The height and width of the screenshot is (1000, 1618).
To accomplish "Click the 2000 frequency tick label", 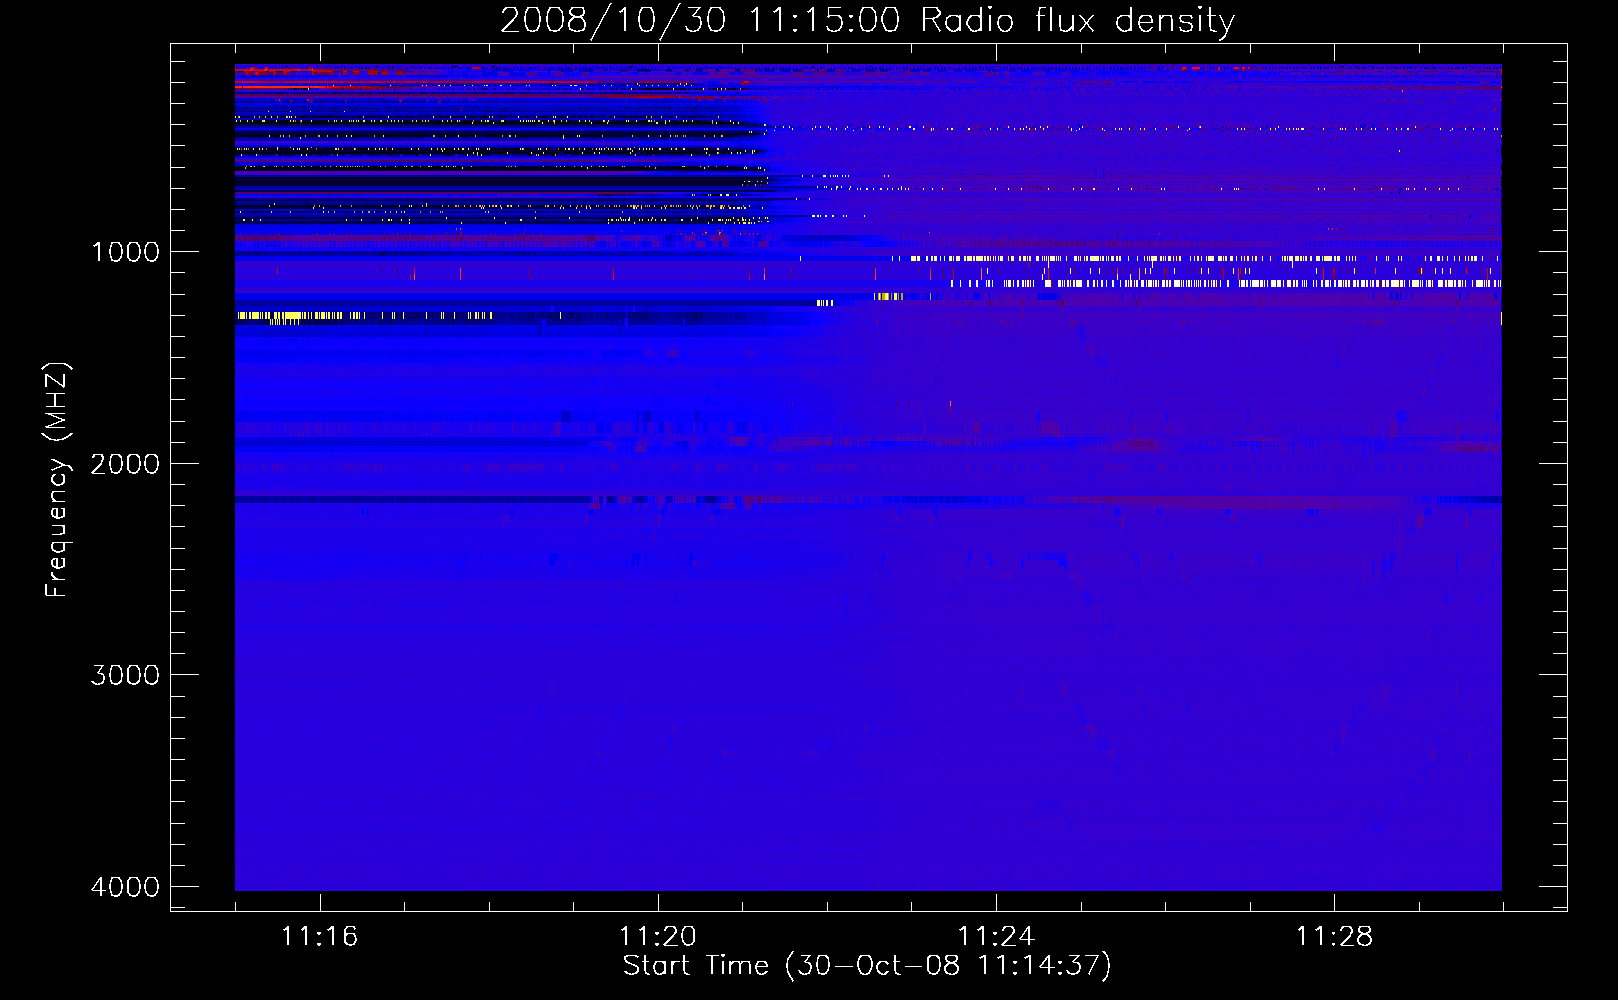I will [x=125, y=464].
